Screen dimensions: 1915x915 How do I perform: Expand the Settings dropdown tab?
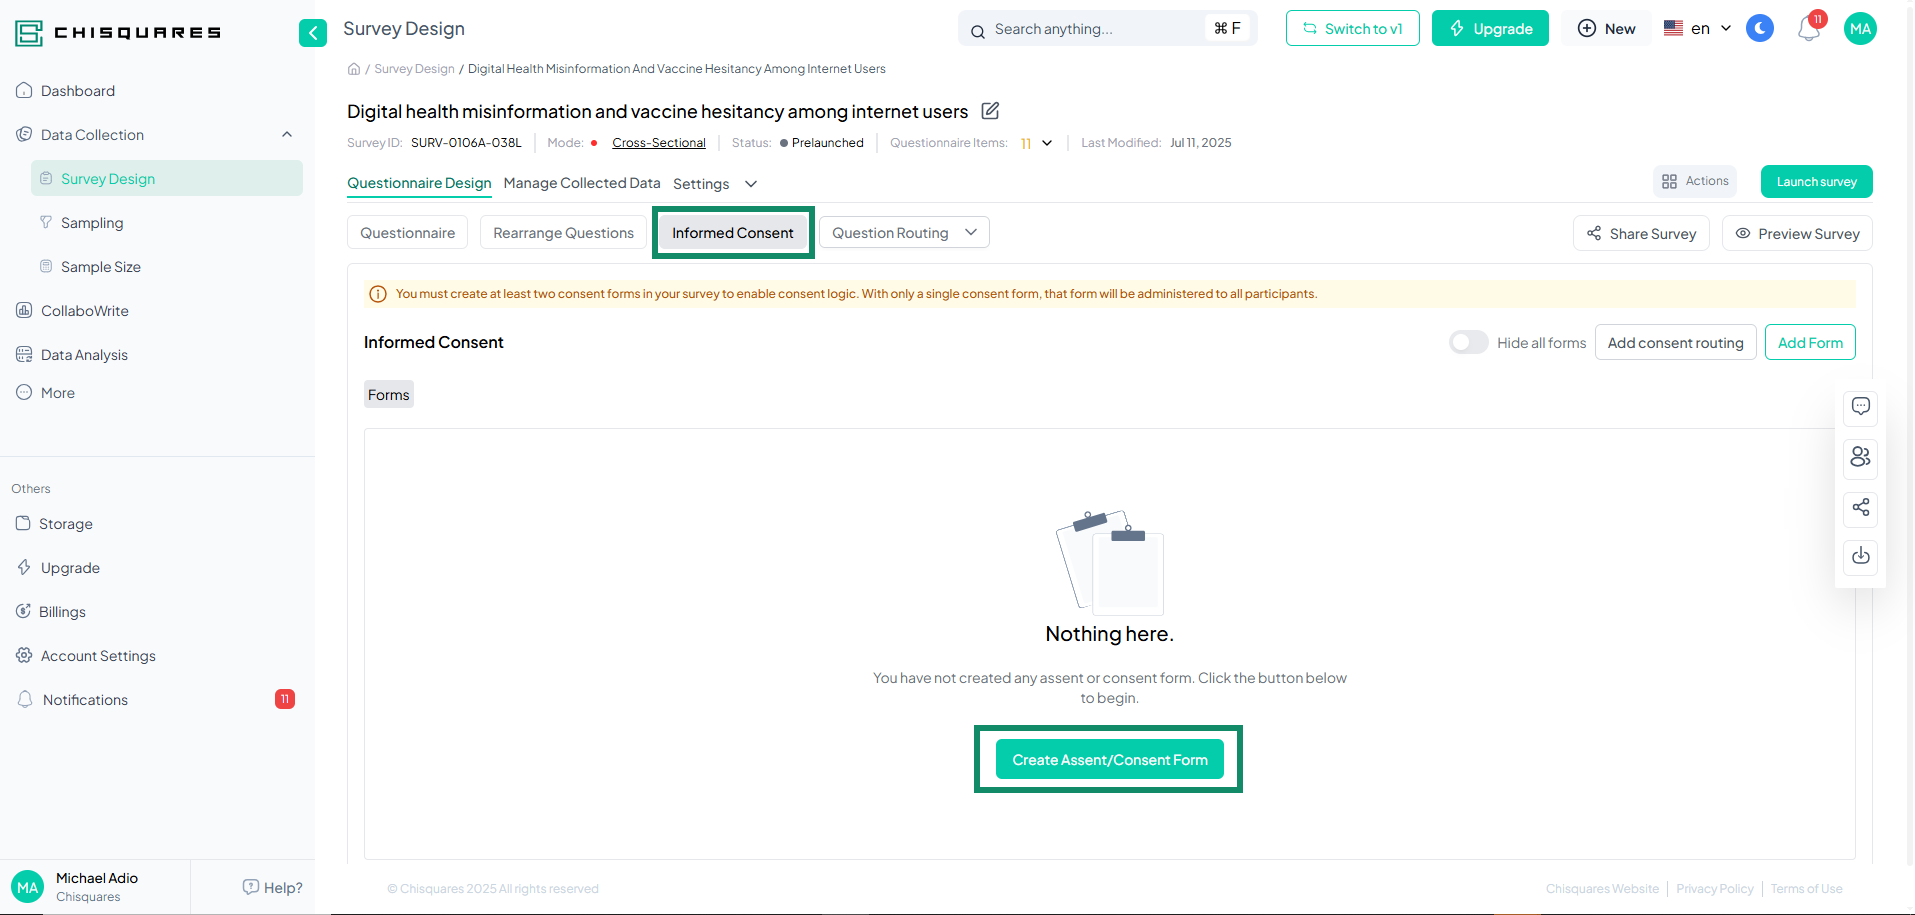pos(714,184)
